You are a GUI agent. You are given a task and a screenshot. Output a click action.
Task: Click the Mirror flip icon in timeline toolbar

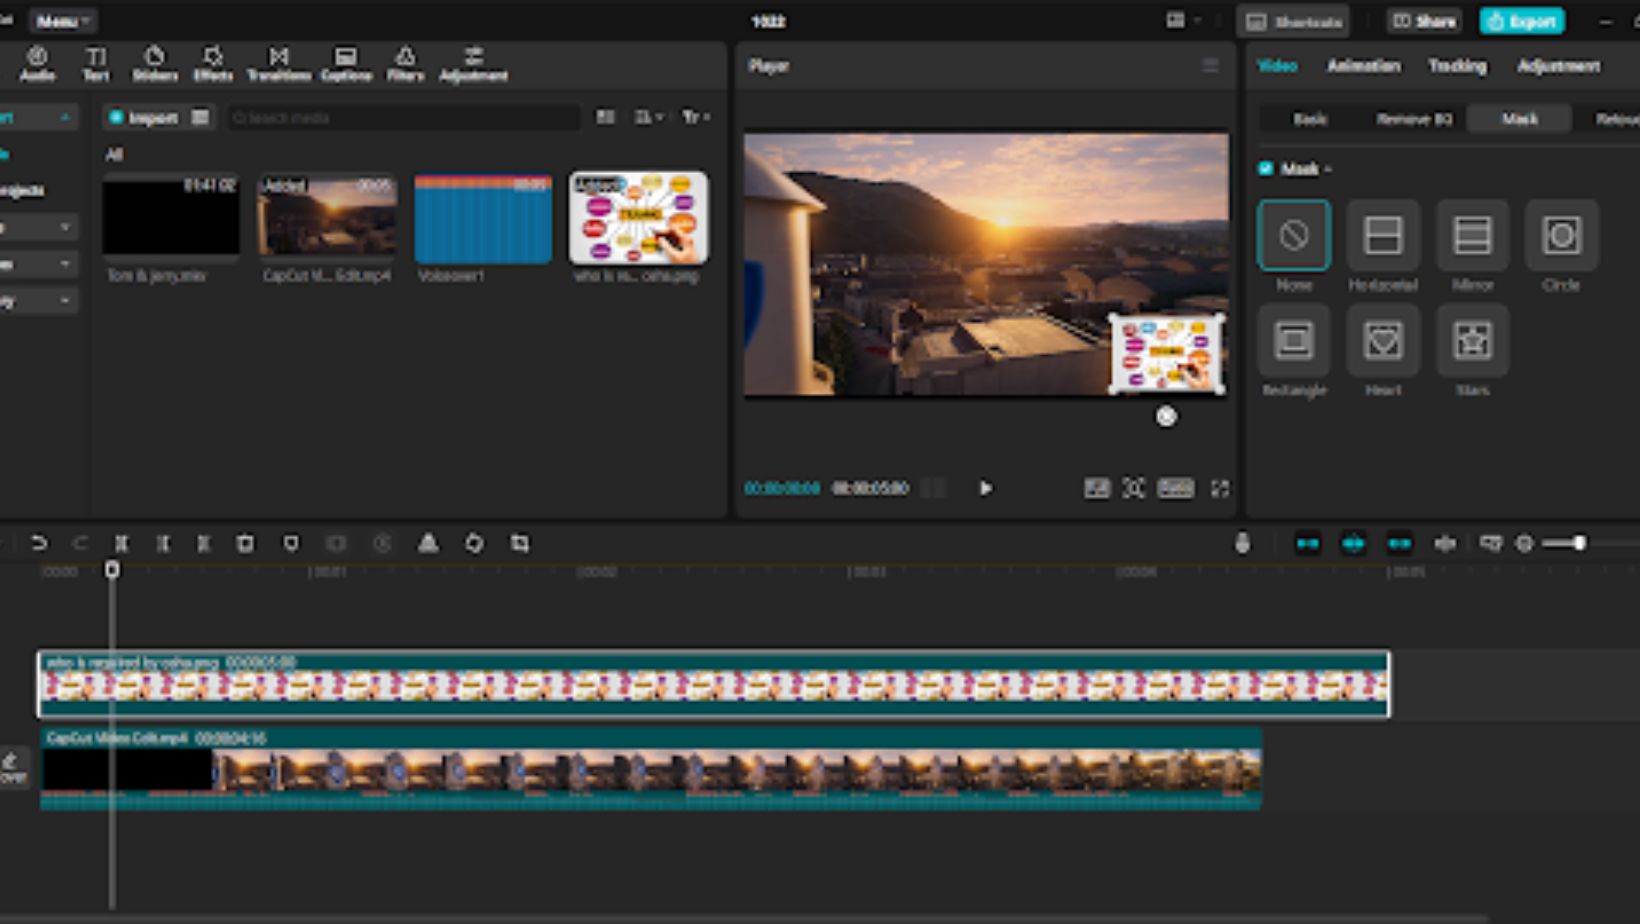click(428, 543)
